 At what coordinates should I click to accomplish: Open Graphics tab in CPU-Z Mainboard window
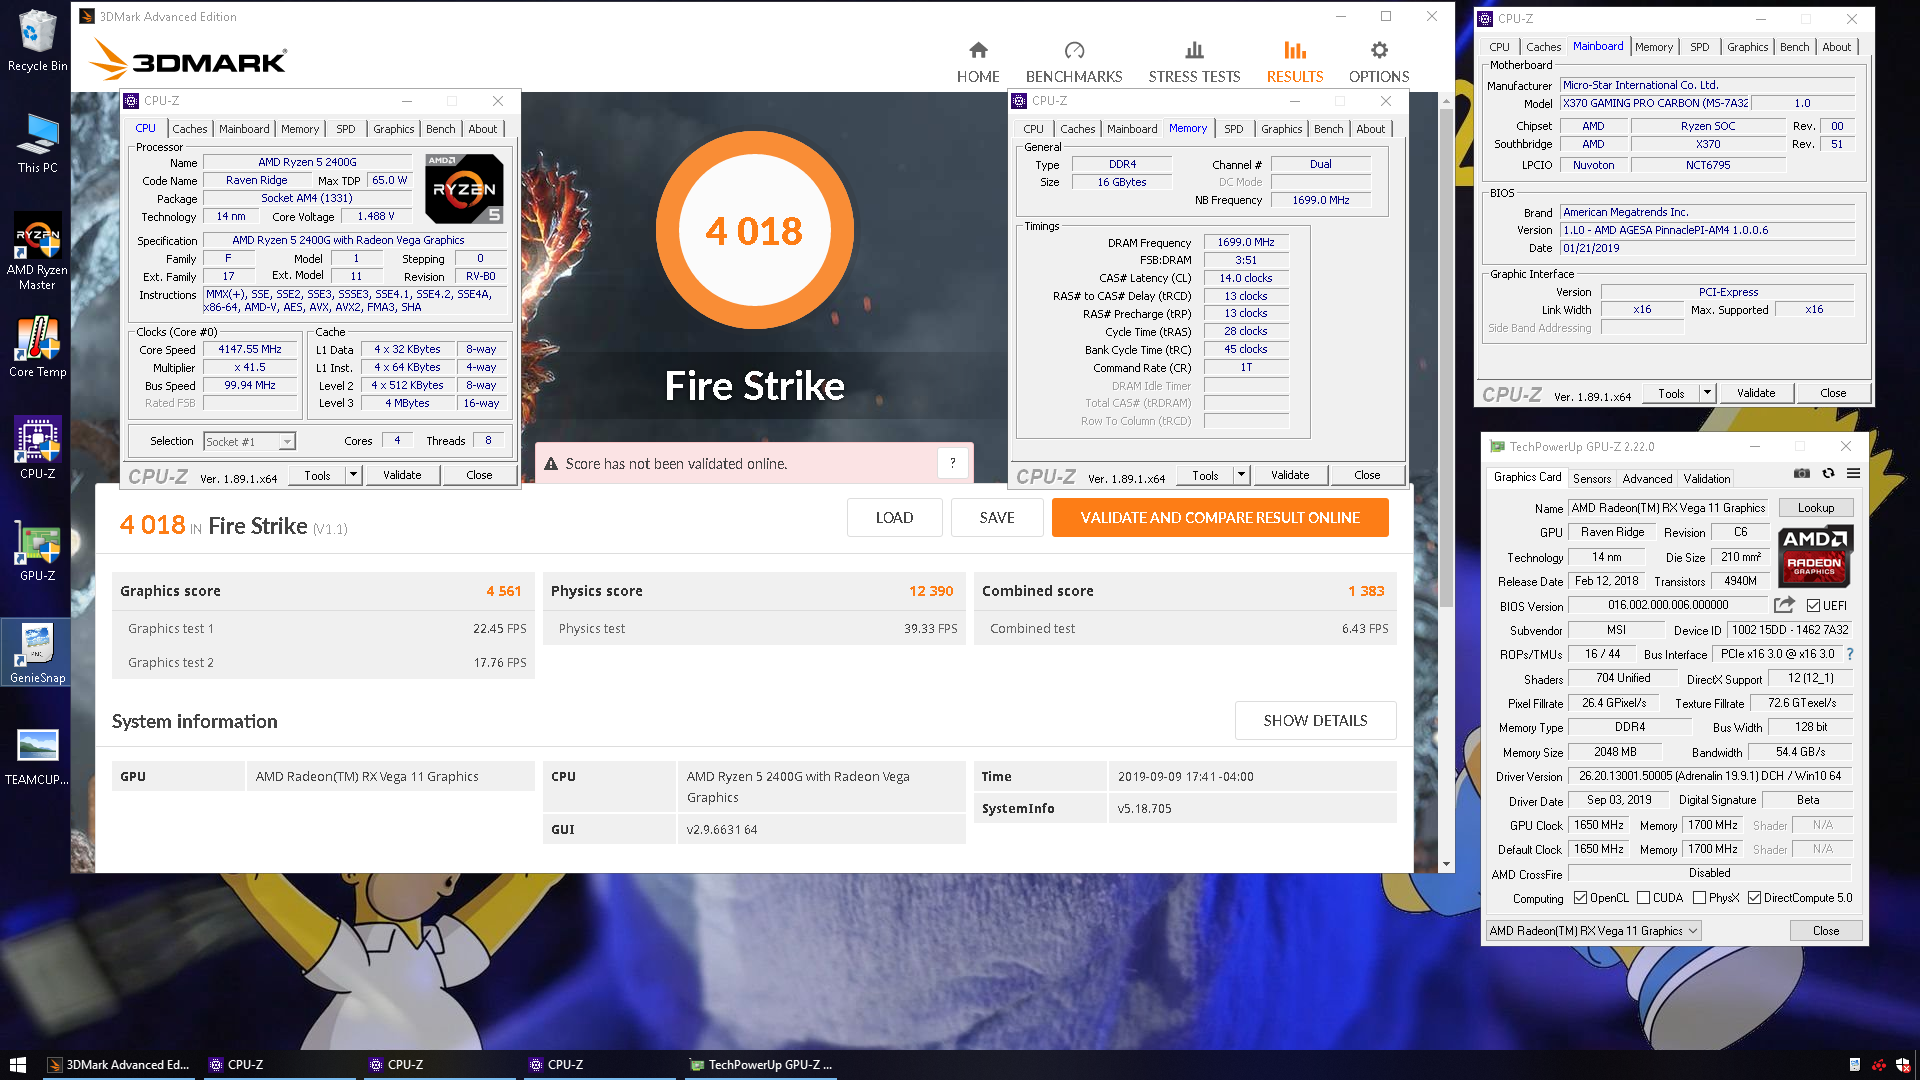point(1747,47)
